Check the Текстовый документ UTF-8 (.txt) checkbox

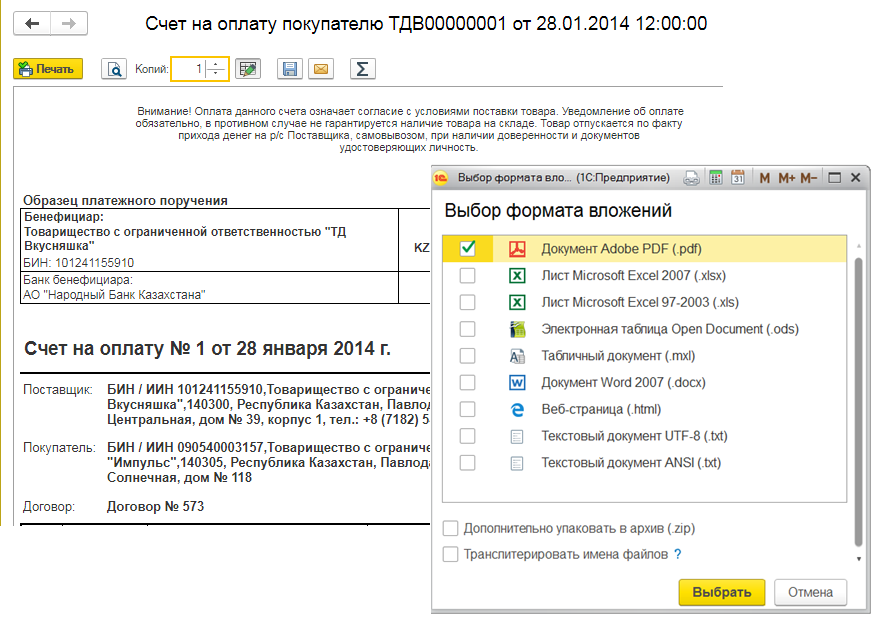tap(468, 436)
